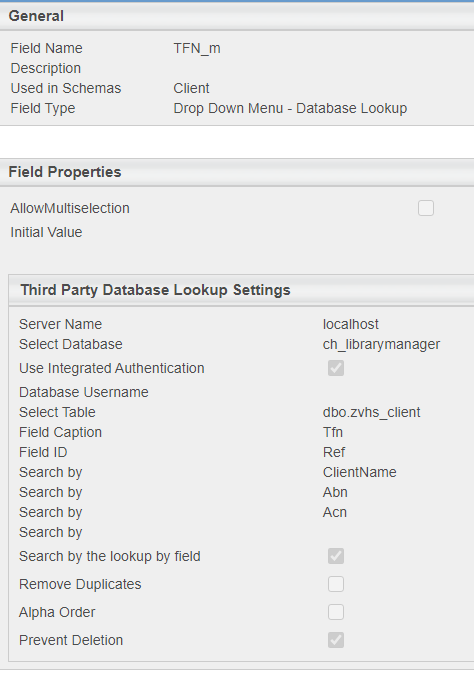Click the Acn search by value
The image size is (474, 683).
[335, 512]
